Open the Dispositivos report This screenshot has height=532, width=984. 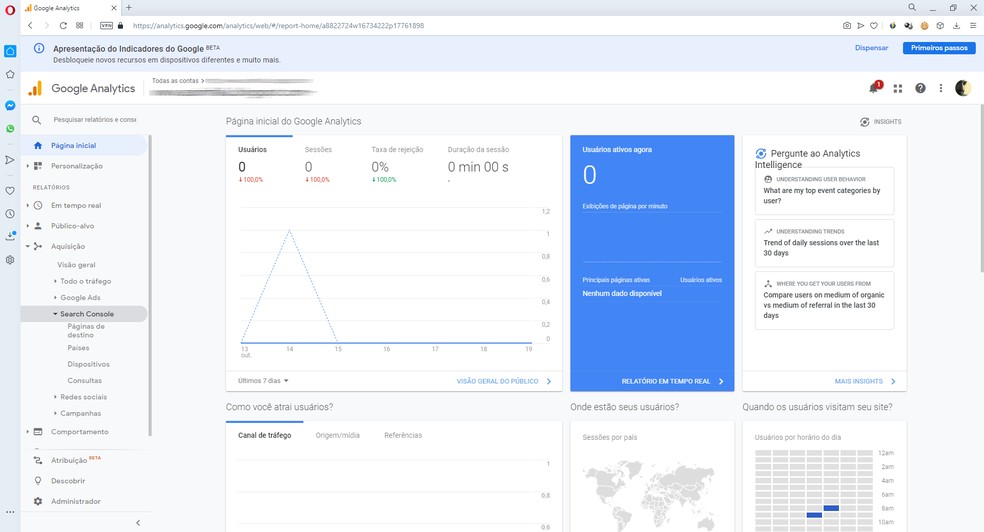tap(88, 364)
